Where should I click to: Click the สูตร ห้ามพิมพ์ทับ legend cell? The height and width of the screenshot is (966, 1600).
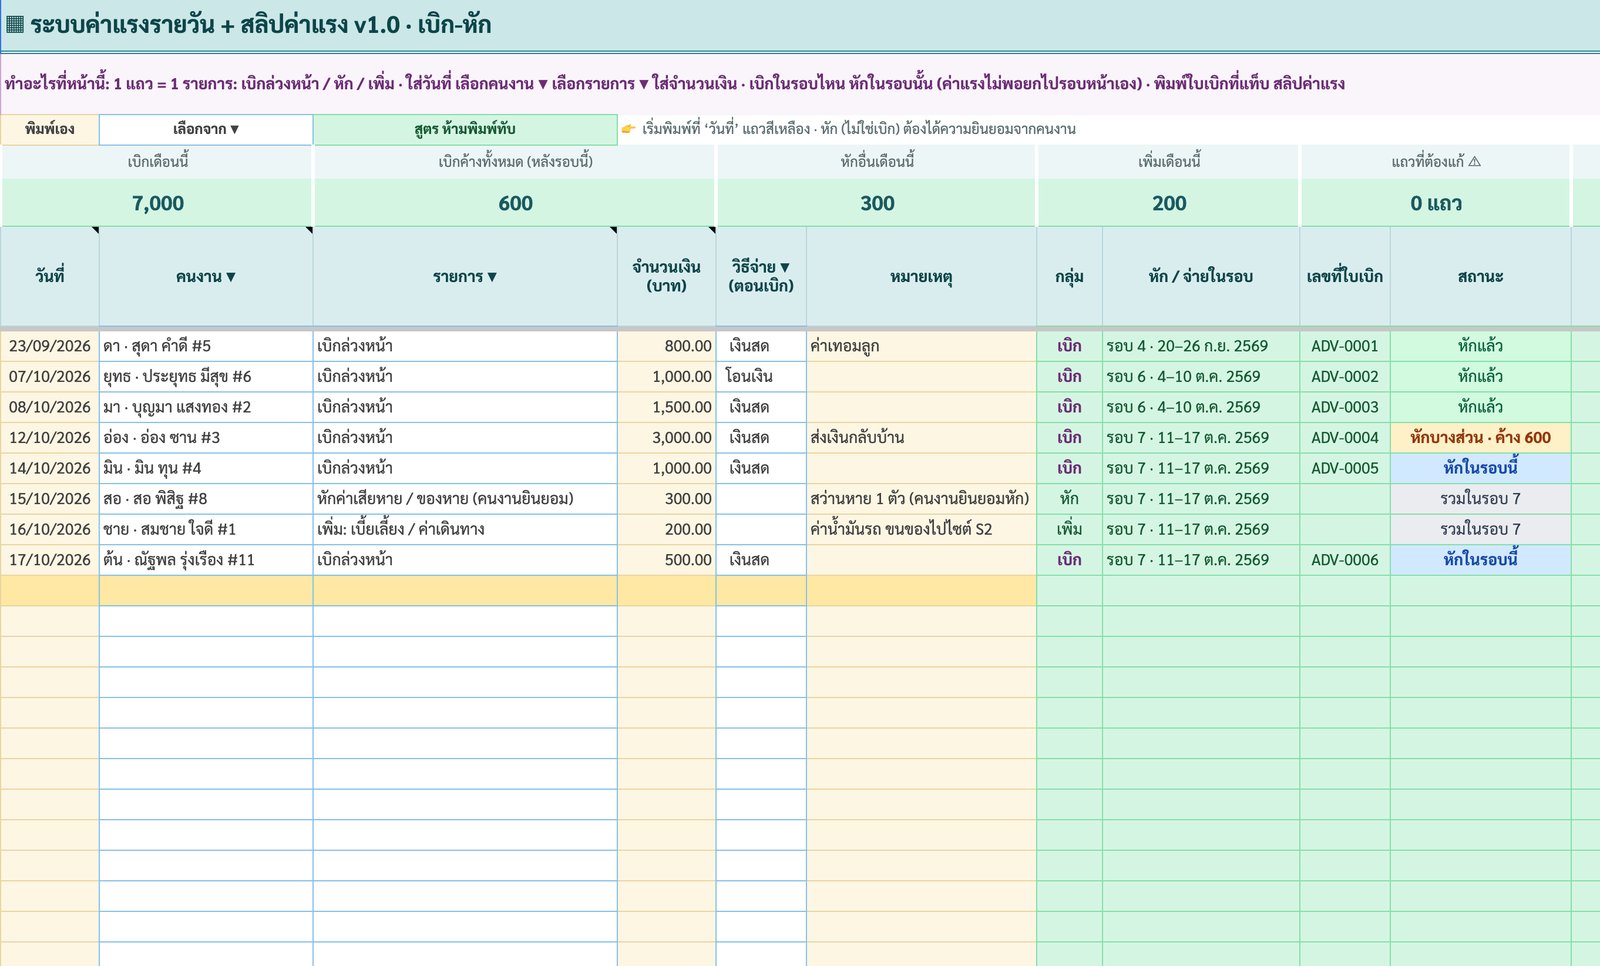(x=465, y=129)
